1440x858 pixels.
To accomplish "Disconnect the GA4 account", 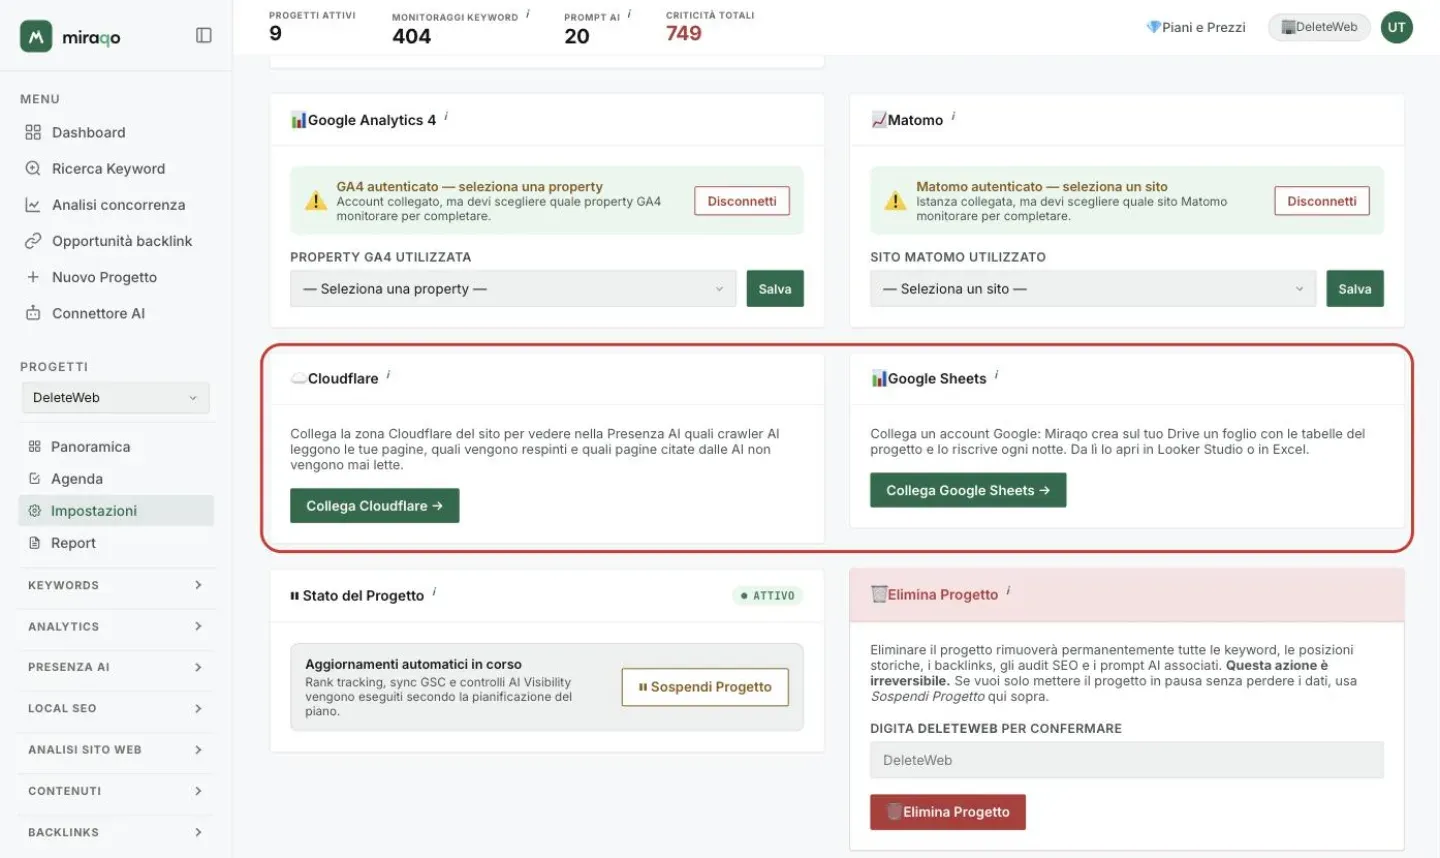I will click(742, 201).
